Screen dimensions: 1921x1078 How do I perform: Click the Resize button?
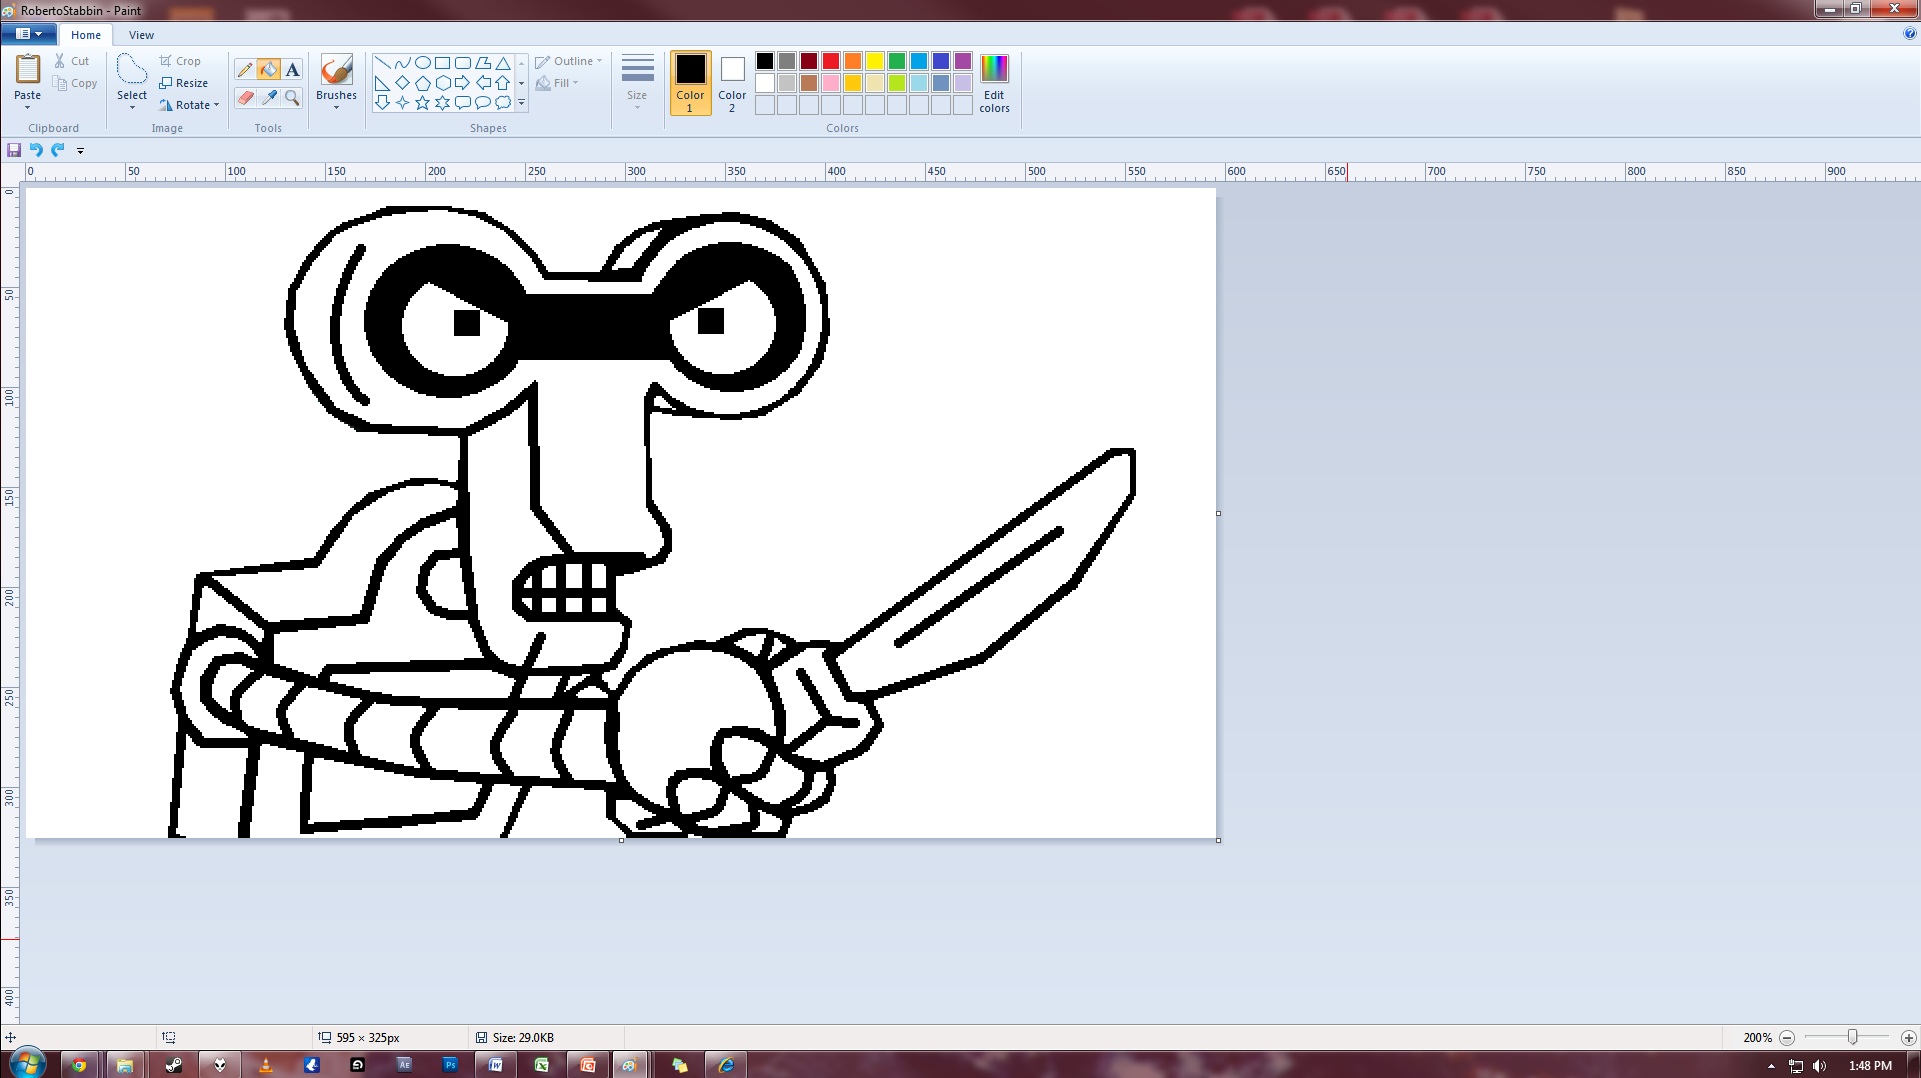(x=183, y=83)
